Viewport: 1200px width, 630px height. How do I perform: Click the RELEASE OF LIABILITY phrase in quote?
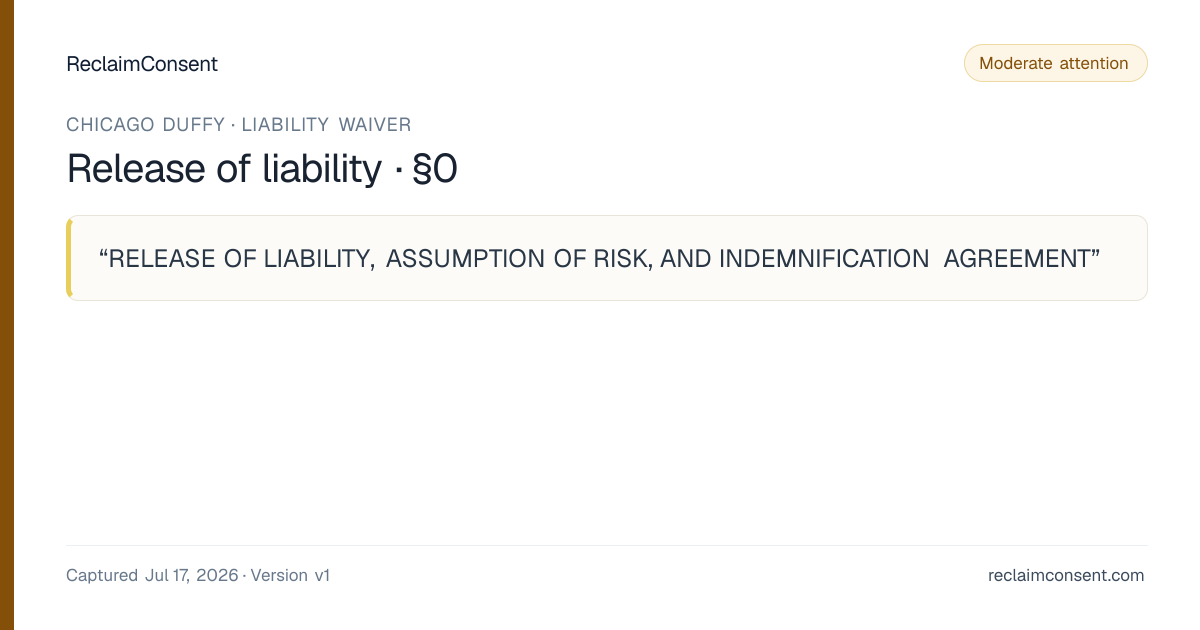[x=240, y=259]
